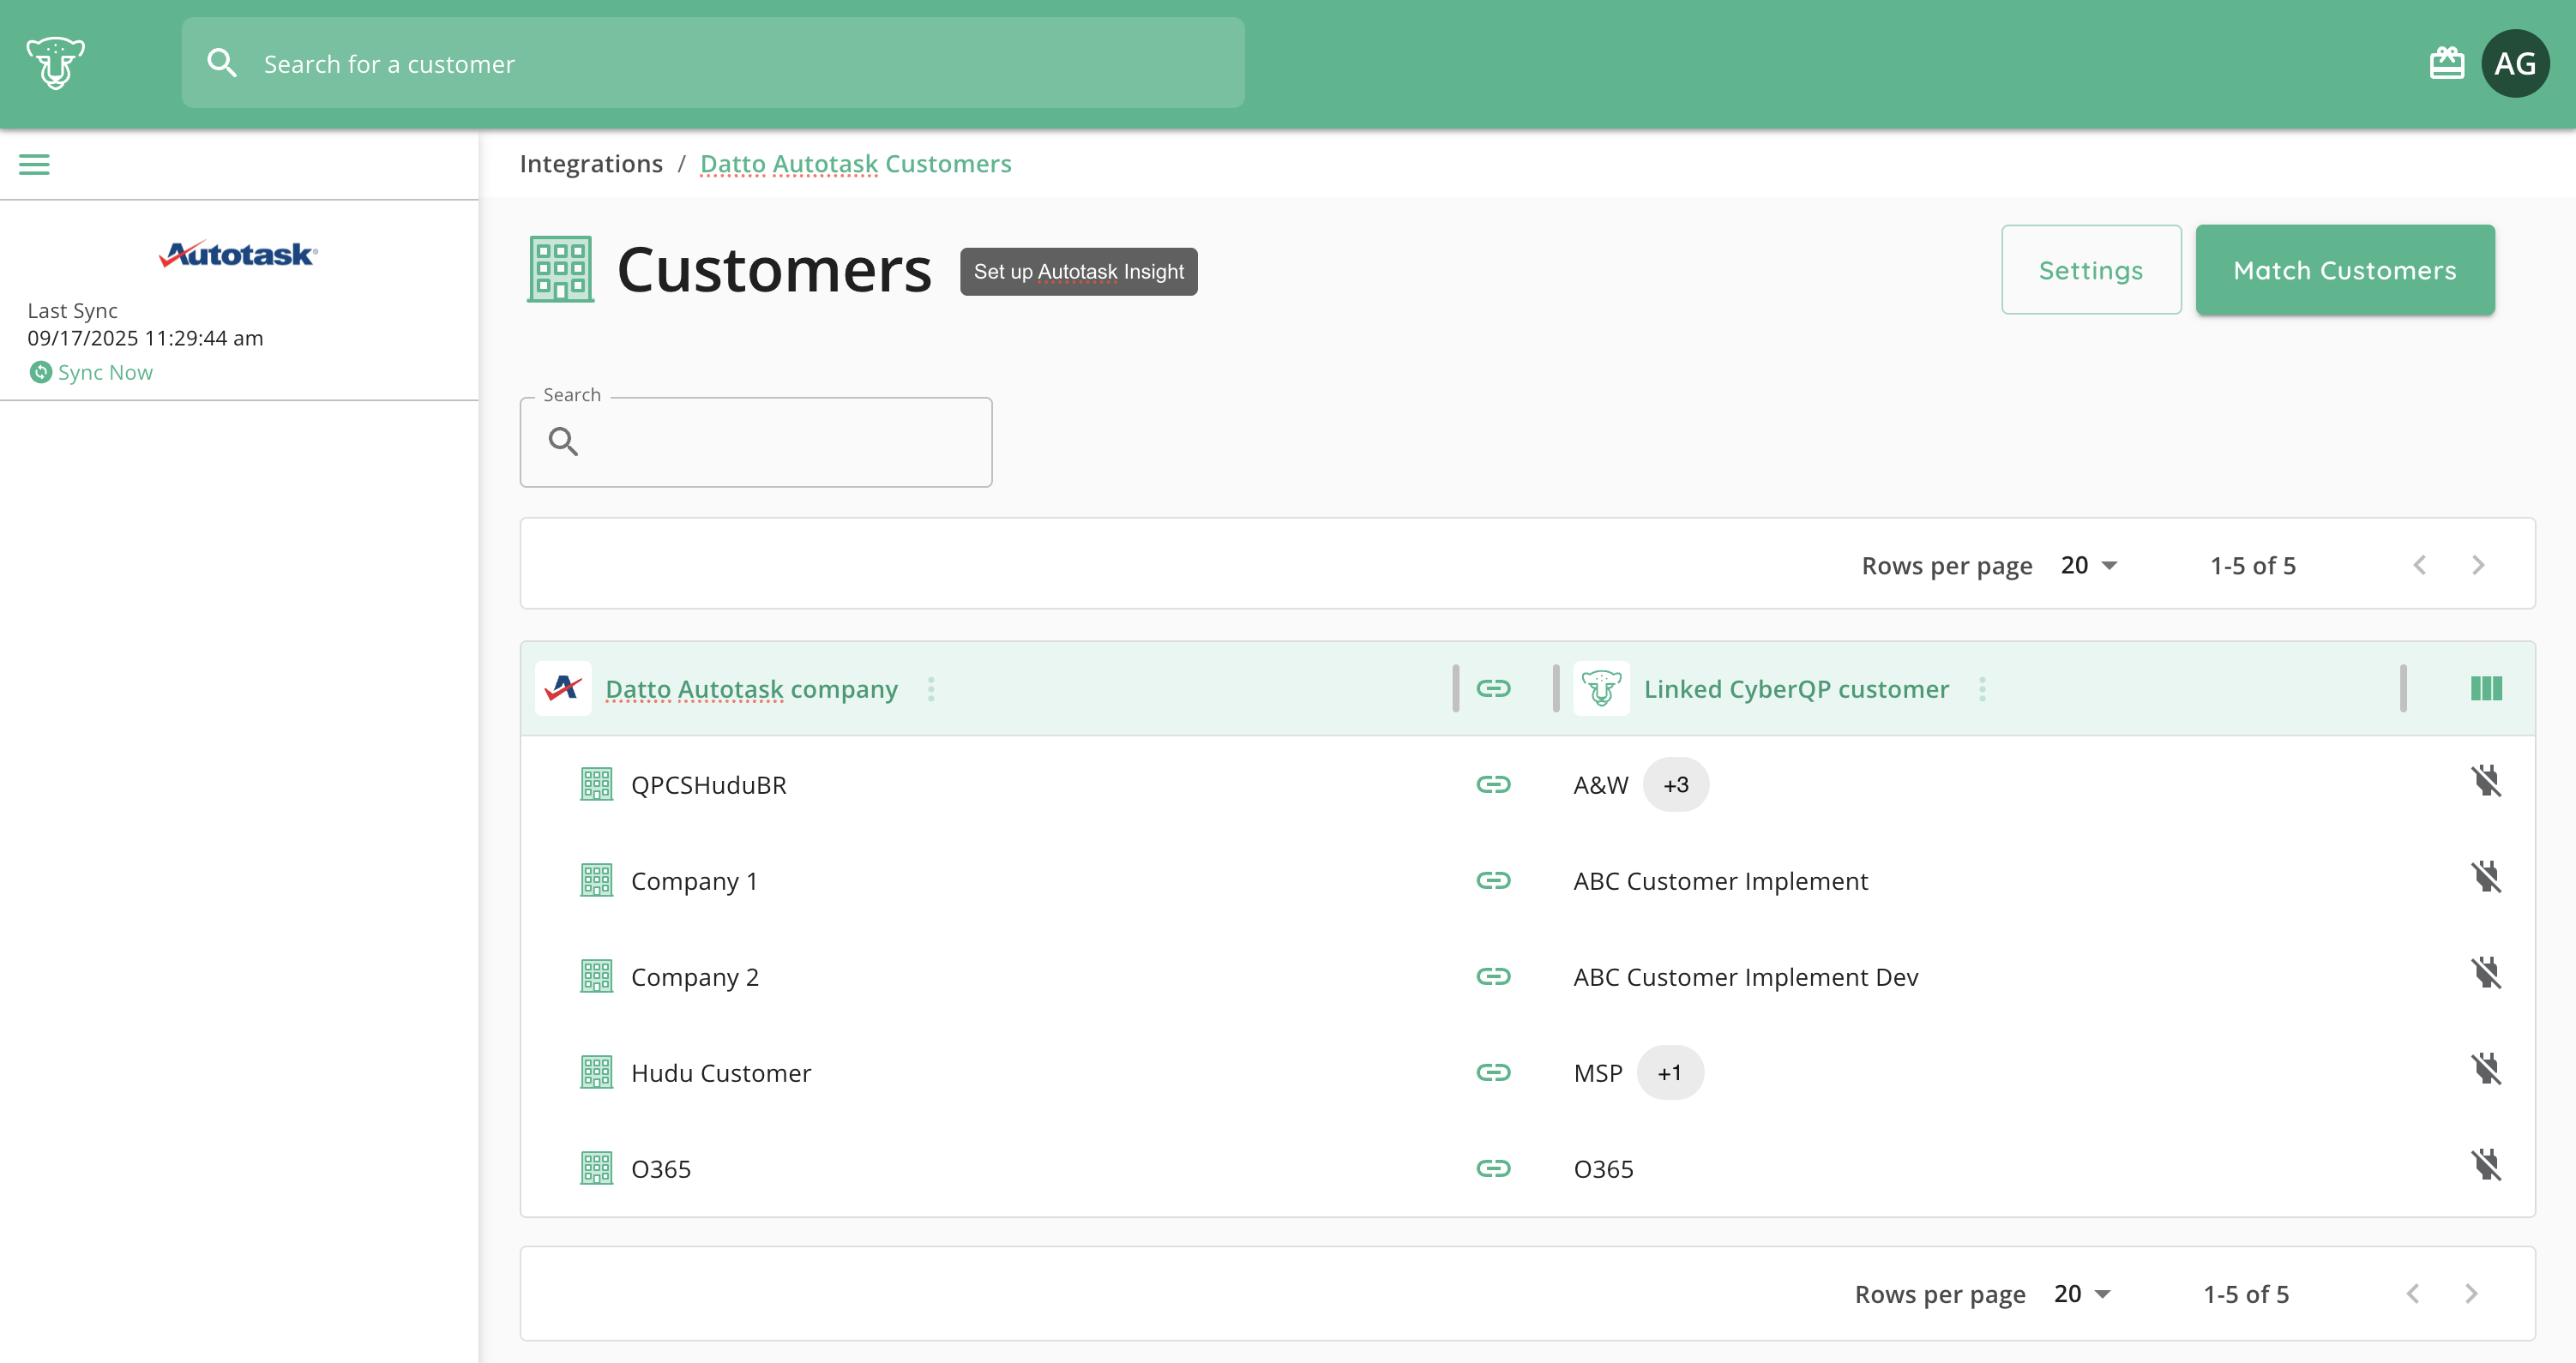Click Set up Autotask Insight button
The image size is (2576, 1363).
(x=1078, y=271)
